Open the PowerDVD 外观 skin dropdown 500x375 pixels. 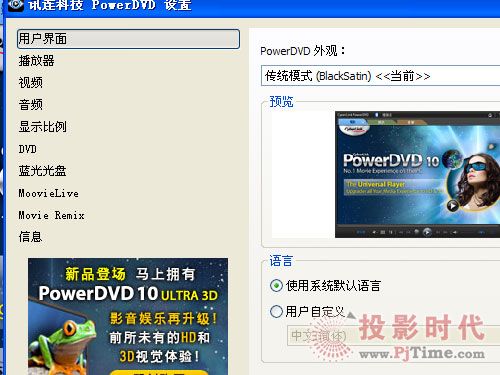pyautogui.click(x=380, y=76)
